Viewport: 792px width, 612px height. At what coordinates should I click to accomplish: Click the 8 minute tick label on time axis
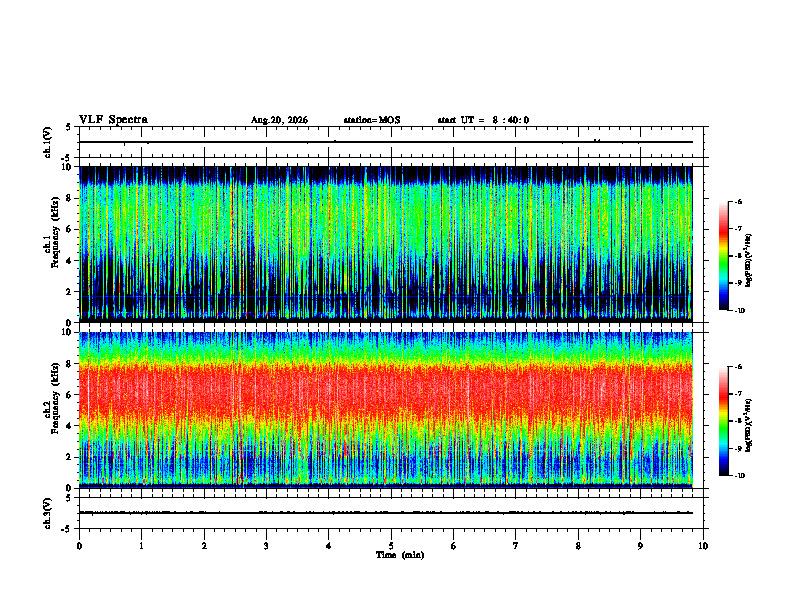pyautogui.click(x=578, y=546)
